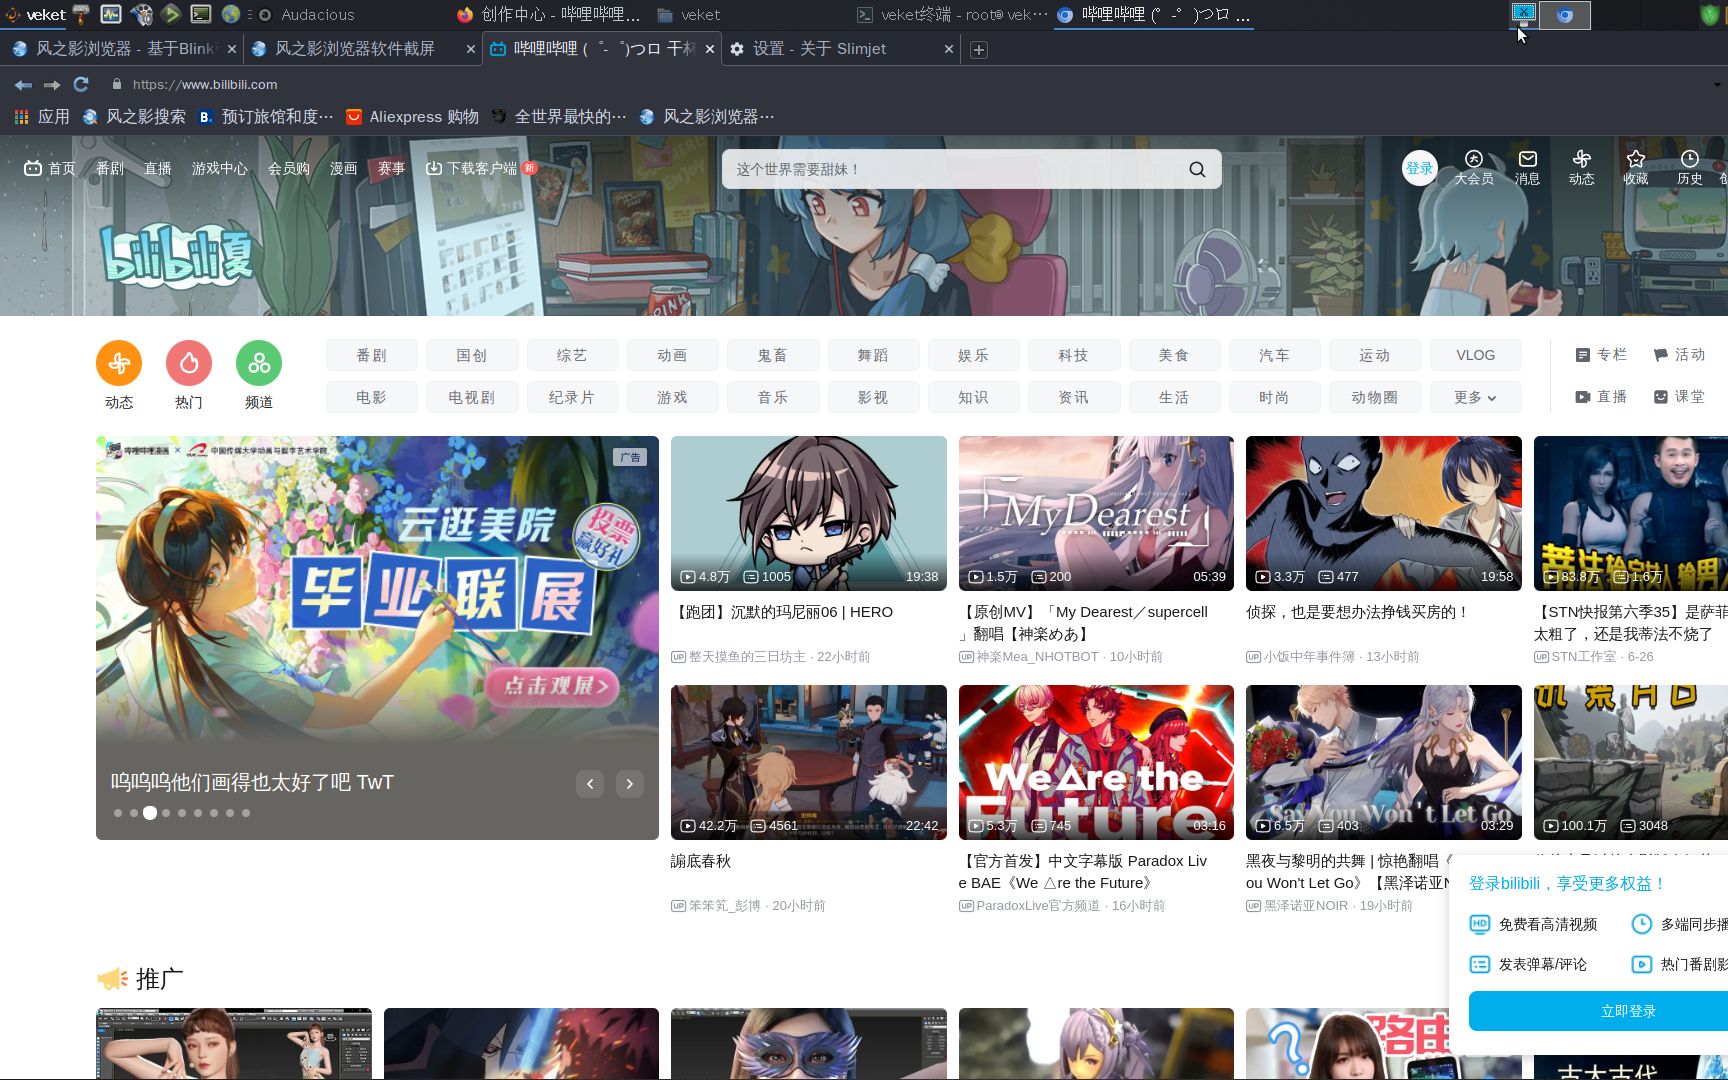Open the 謪底春秋 video title
Image resolution: width=1728 pixels, height=1080 pixels.
coord(701,861)
